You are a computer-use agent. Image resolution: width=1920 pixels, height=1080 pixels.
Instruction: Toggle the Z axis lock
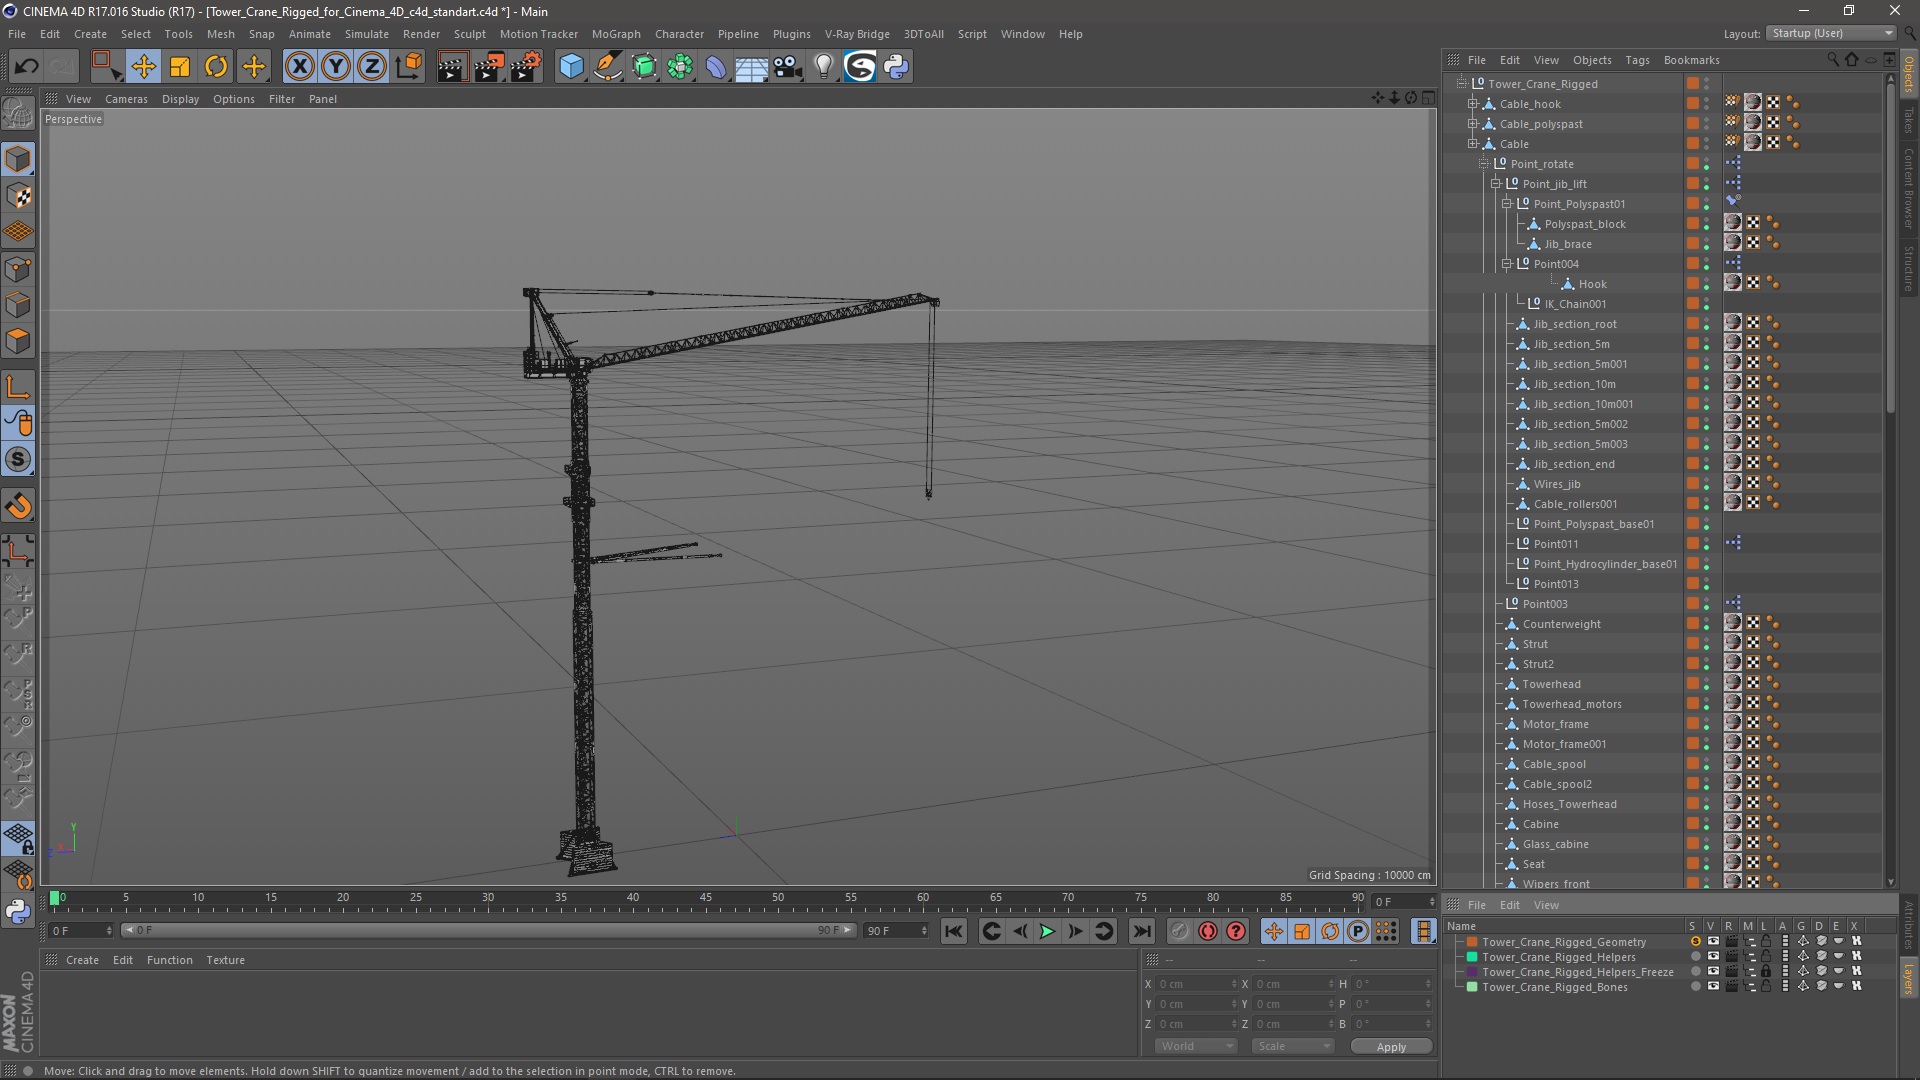[372, 67]
